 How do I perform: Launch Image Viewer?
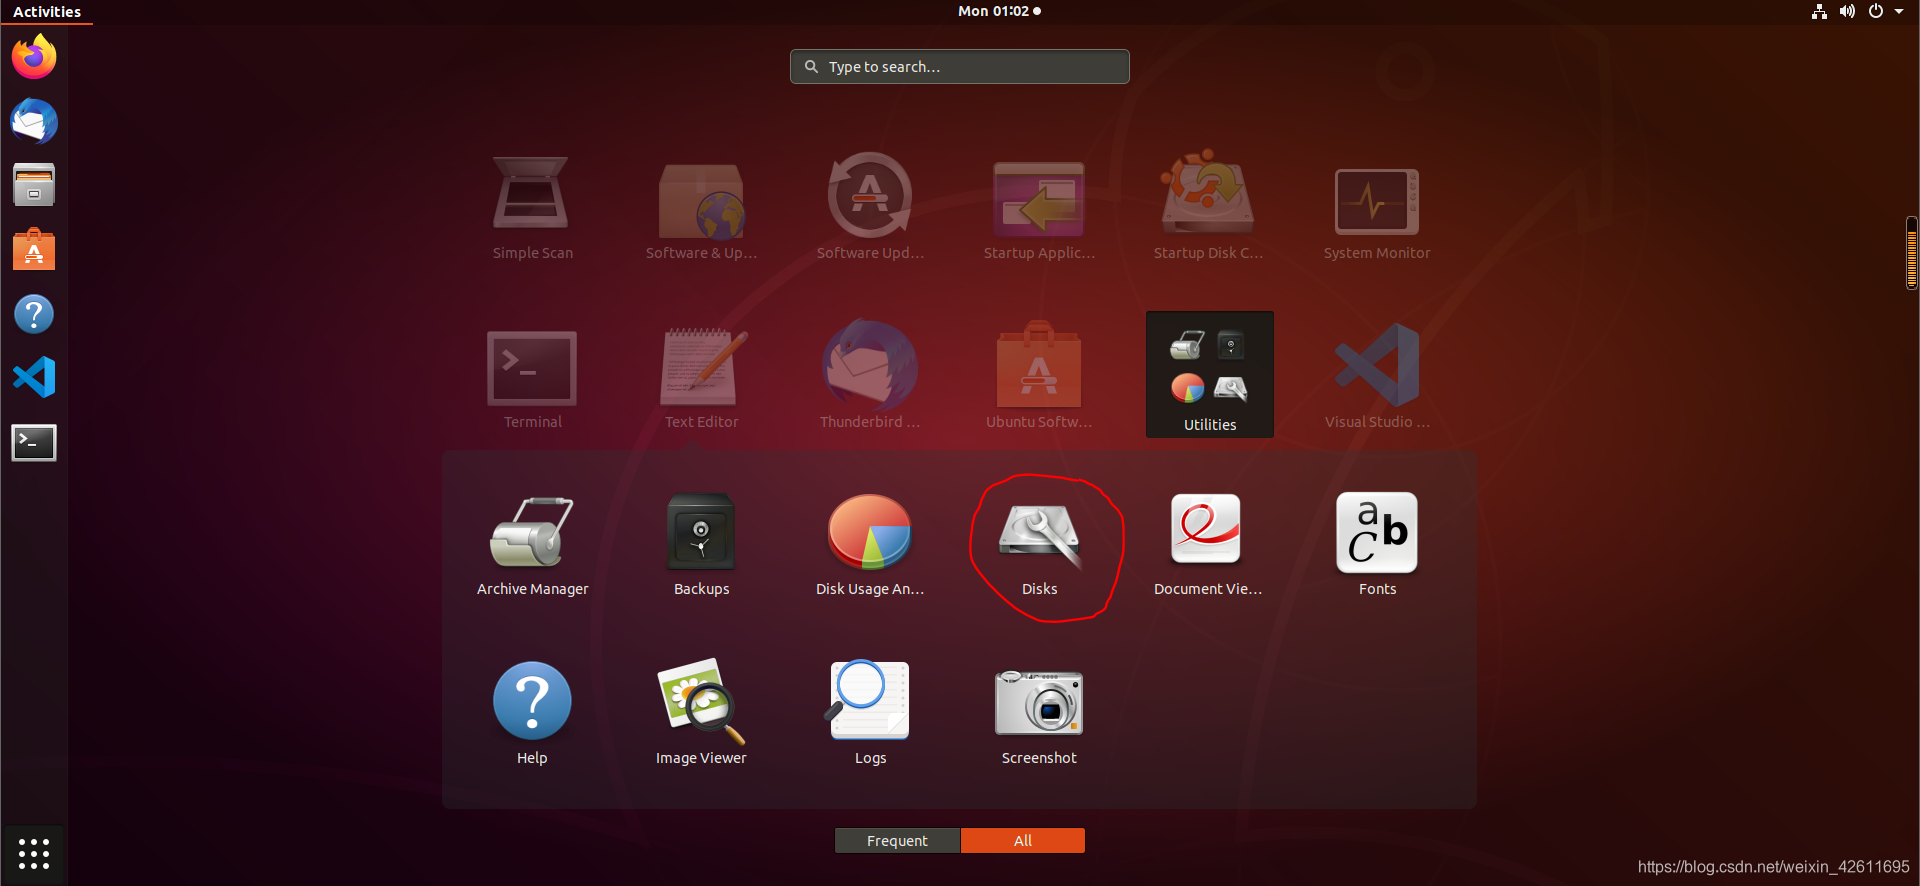(x=701, y=714)
